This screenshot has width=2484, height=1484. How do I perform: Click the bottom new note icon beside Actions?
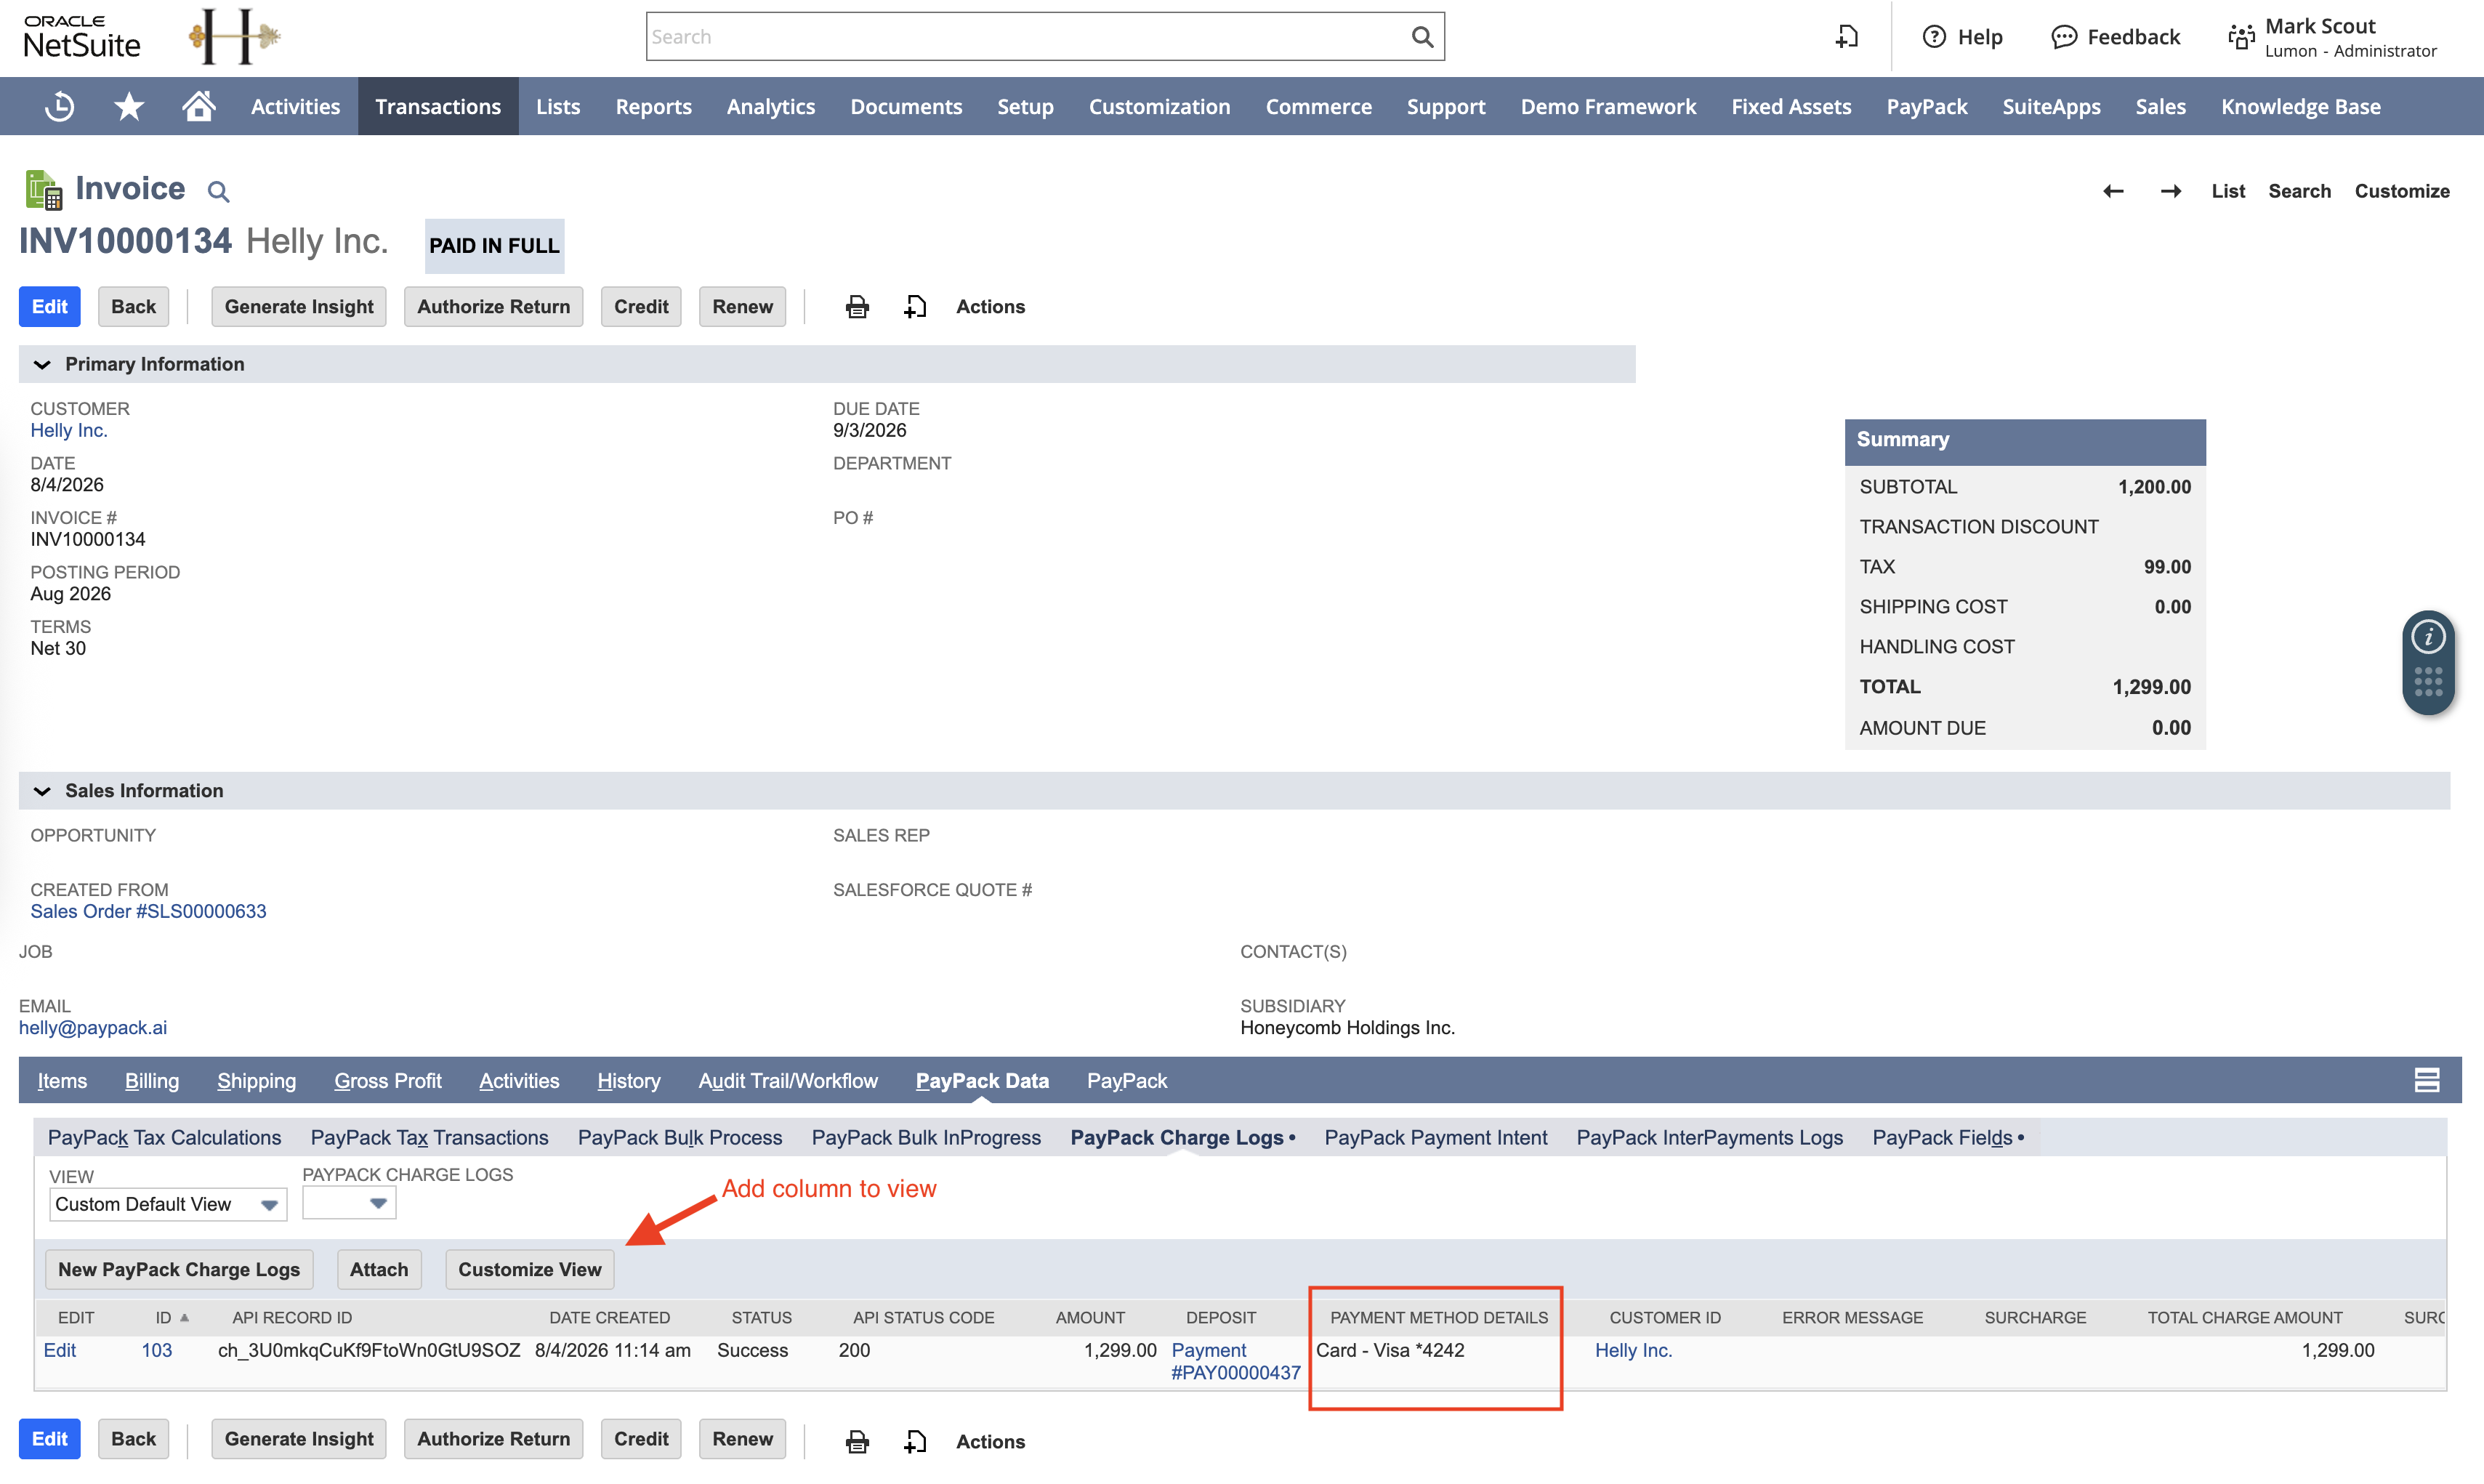(x=915, y=1441)
